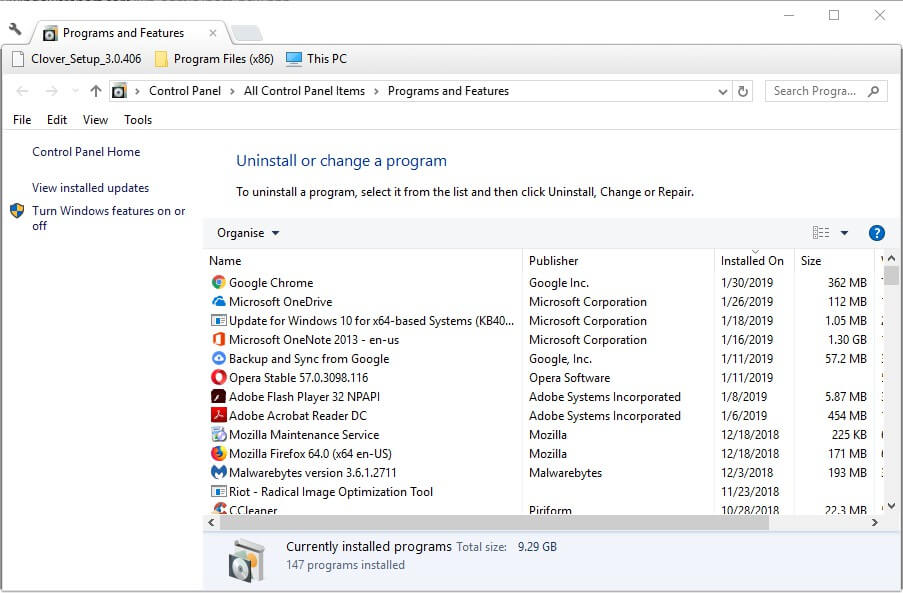
Task: Open the This PC bookmark
Action: click(316, 59)
